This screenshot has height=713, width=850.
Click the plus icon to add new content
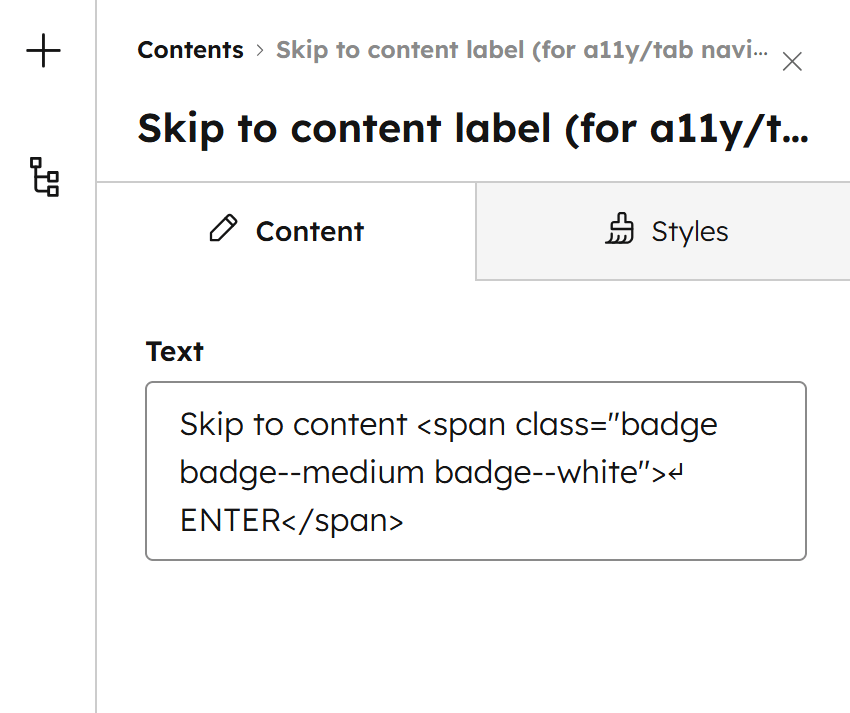click(x=44, y=51)
